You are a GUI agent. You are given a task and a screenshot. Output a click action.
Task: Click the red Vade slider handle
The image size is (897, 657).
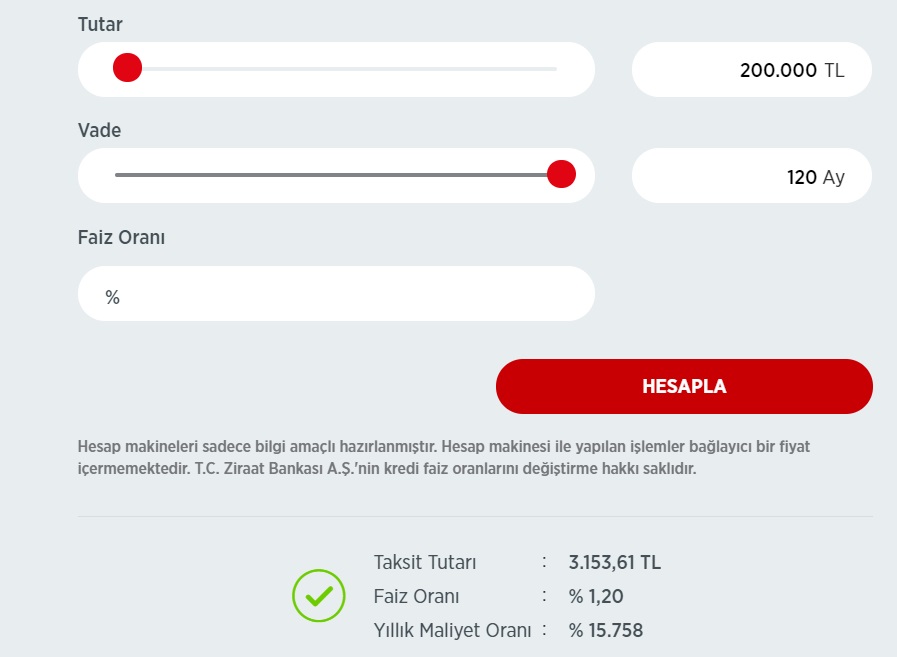[561, 174]
